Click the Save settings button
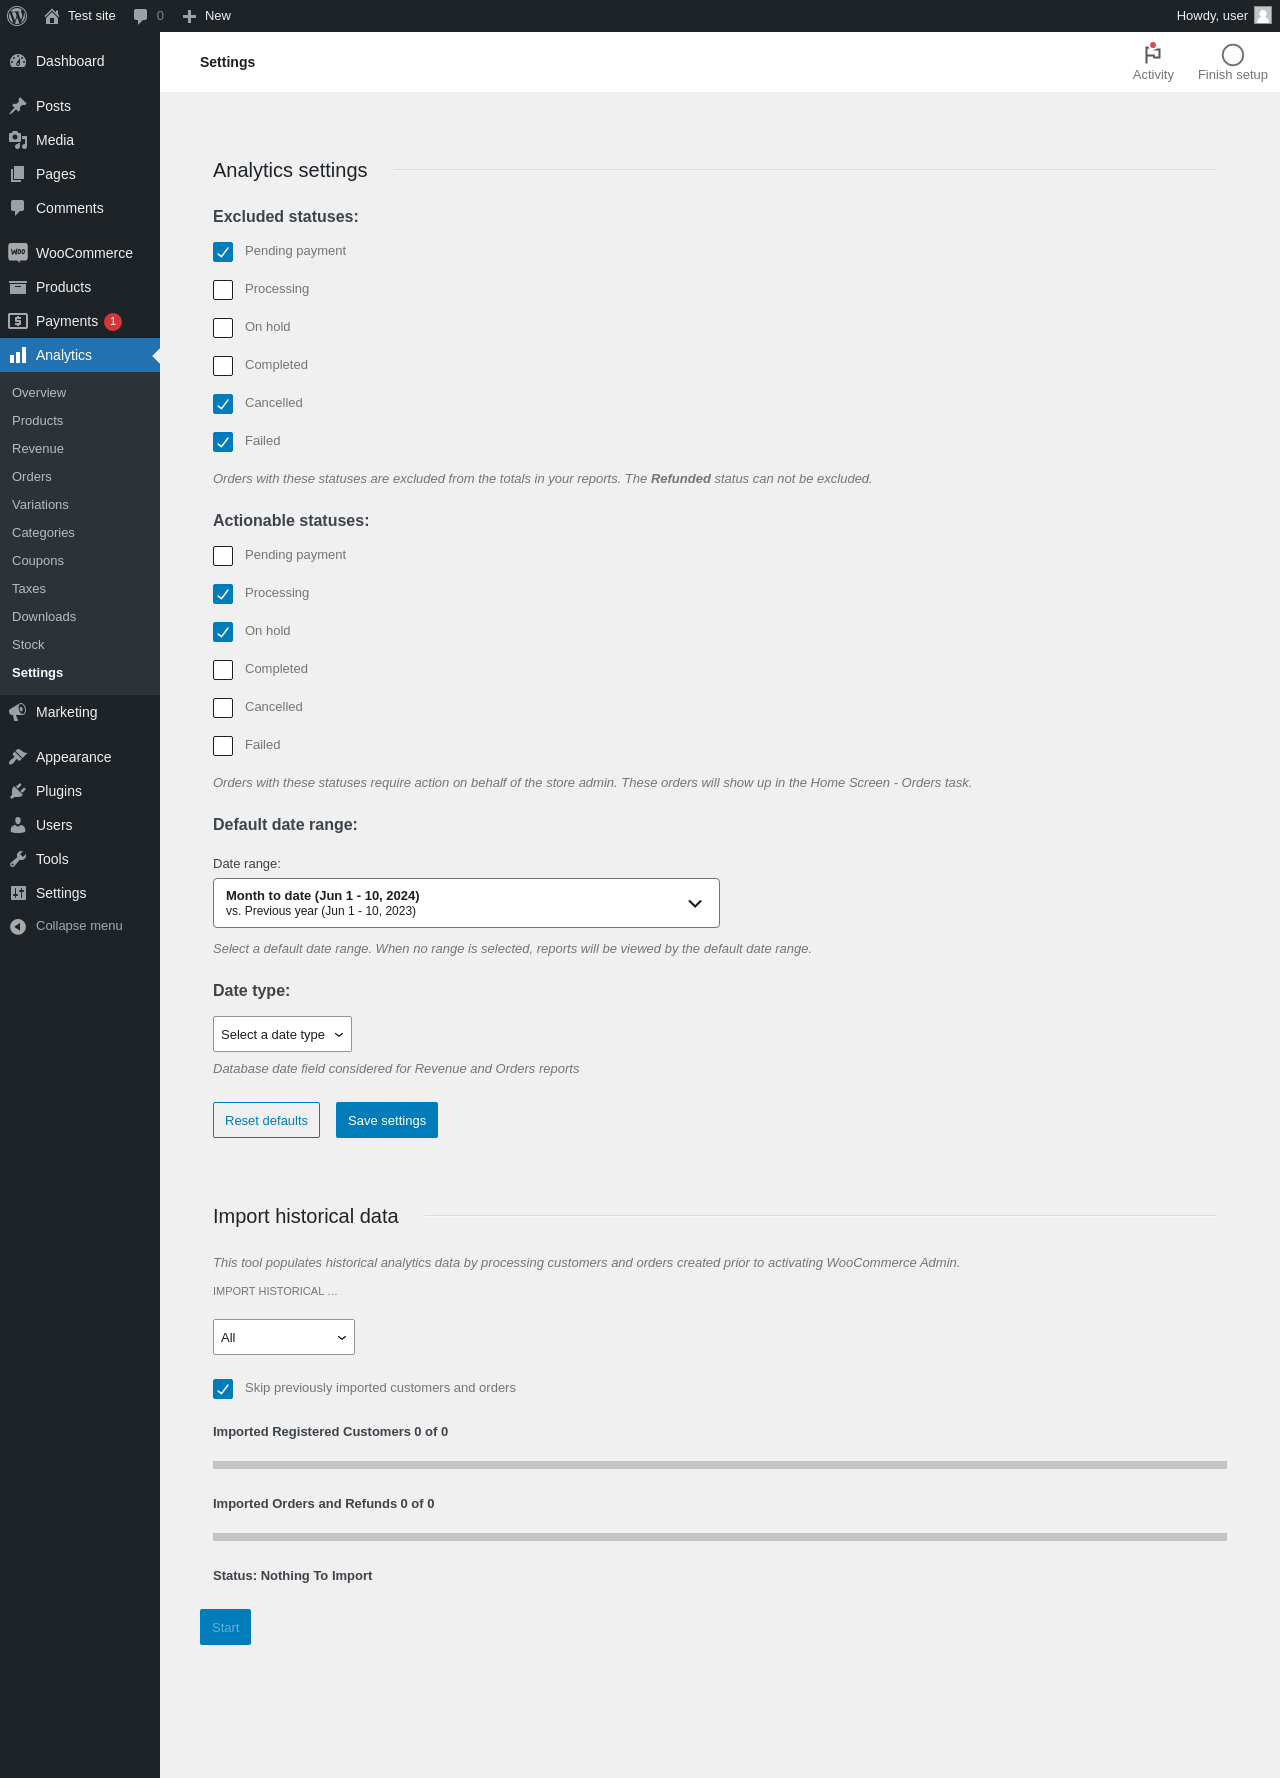The image size is (1280, 1778). (387, 1120)
